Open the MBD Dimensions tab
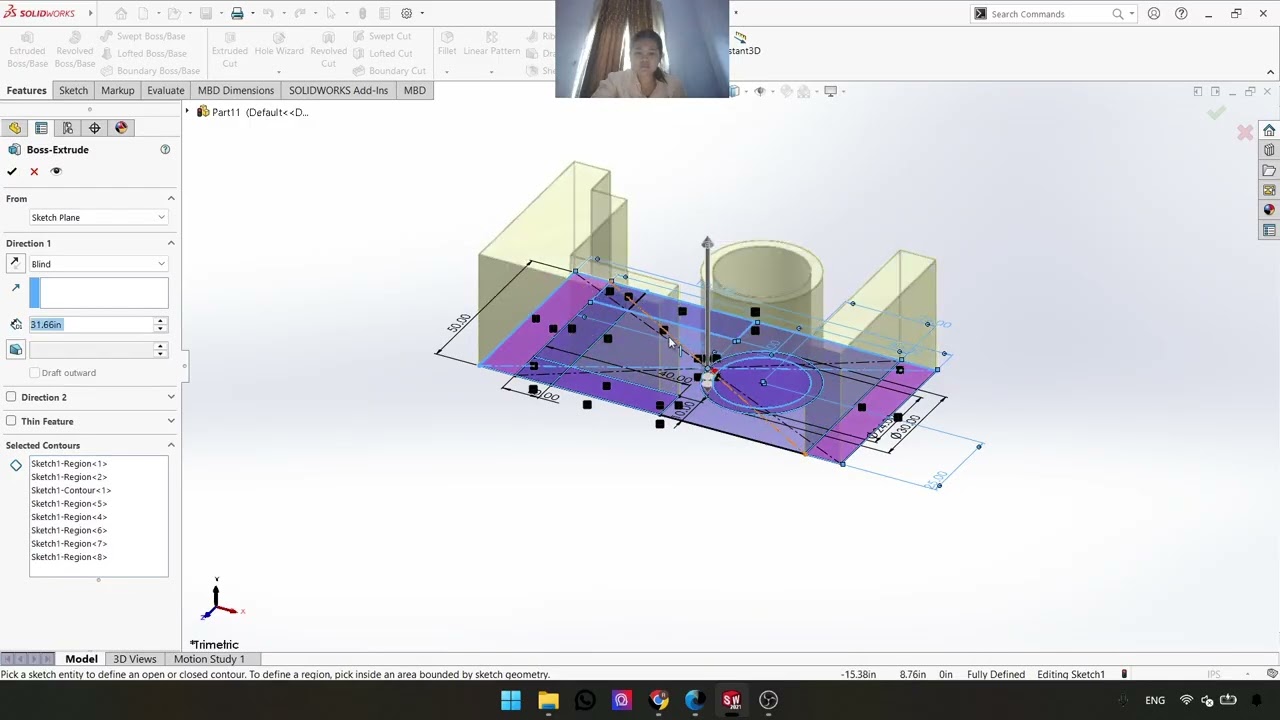This screenshot has height=720, width=1280. point(236,90)
